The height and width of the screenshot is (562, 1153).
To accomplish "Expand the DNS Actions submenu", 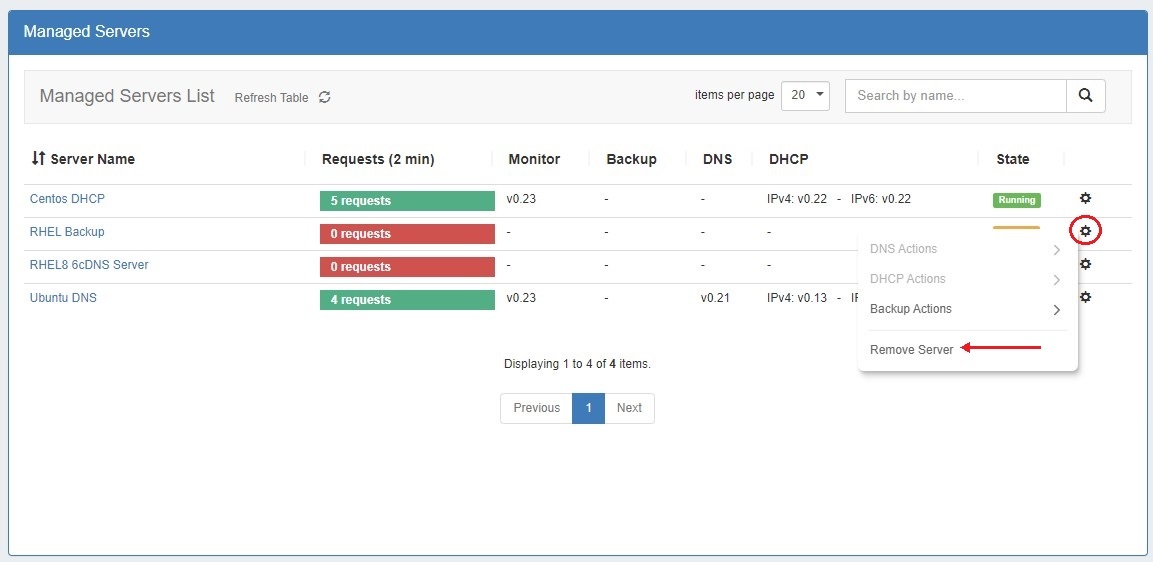I will [x=965, y=249].
